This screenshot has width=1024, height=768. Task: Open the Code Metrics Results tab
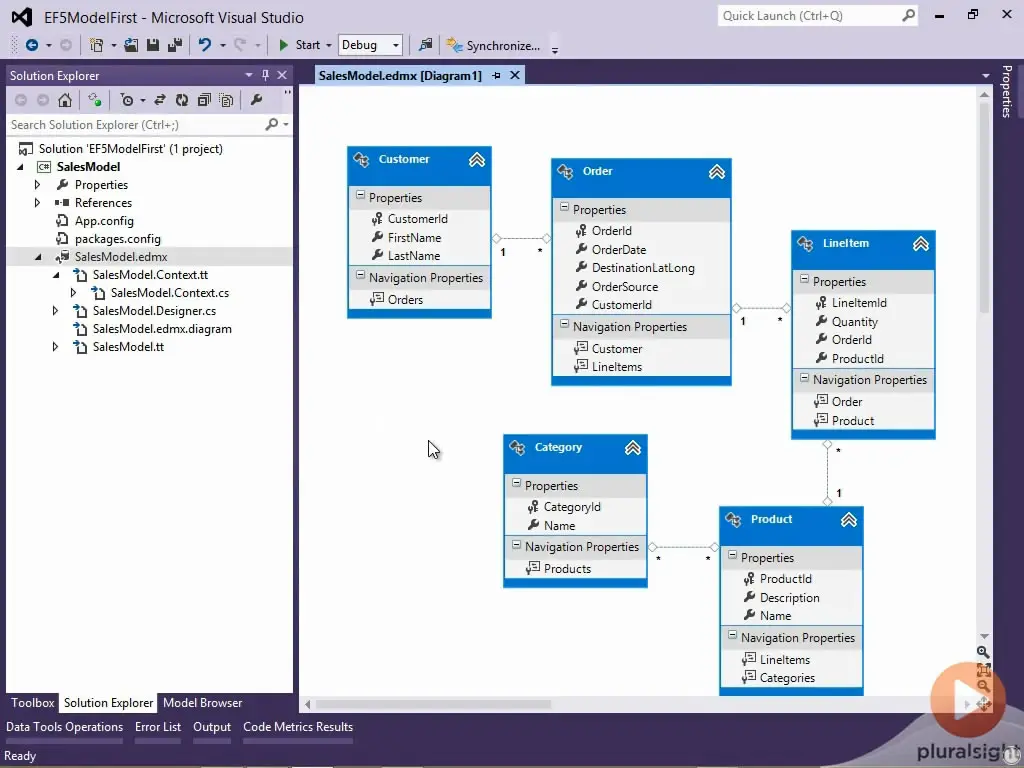click(x=298, y=727)
